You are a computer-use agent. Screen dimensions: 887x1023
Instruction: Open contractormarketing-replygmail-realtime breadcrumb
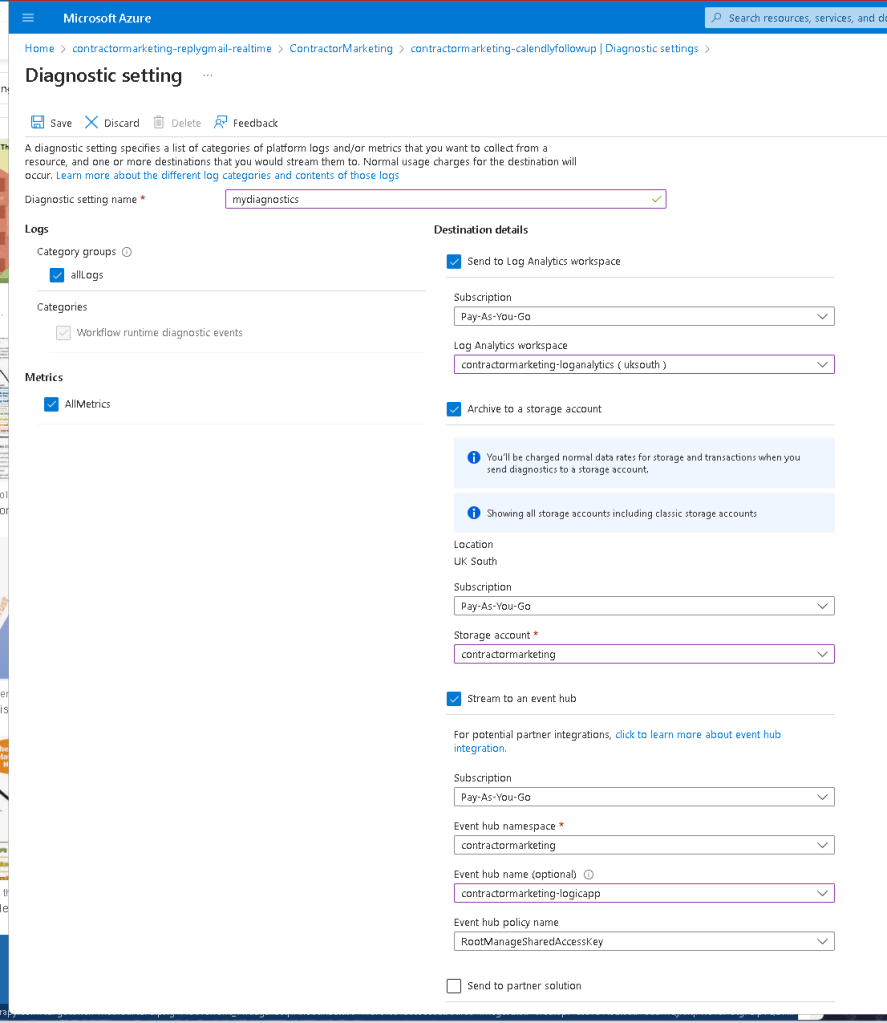point(172,48)
